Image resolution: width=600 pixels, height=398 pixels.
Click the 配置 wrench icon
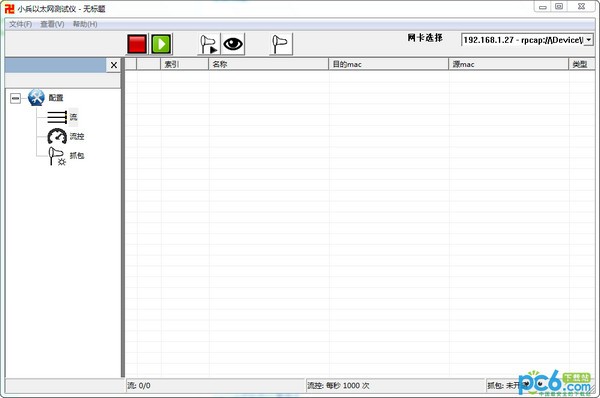(36, 98)
